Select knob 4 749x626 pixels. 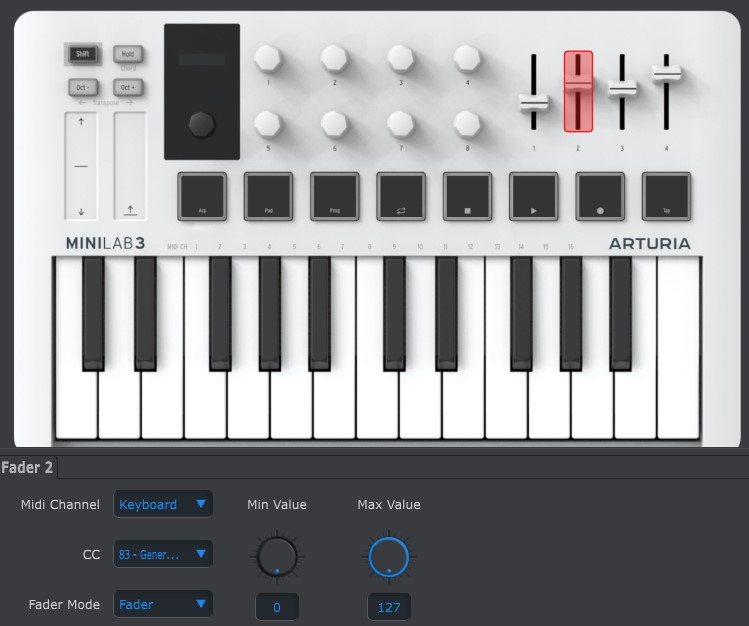(467, 58)
